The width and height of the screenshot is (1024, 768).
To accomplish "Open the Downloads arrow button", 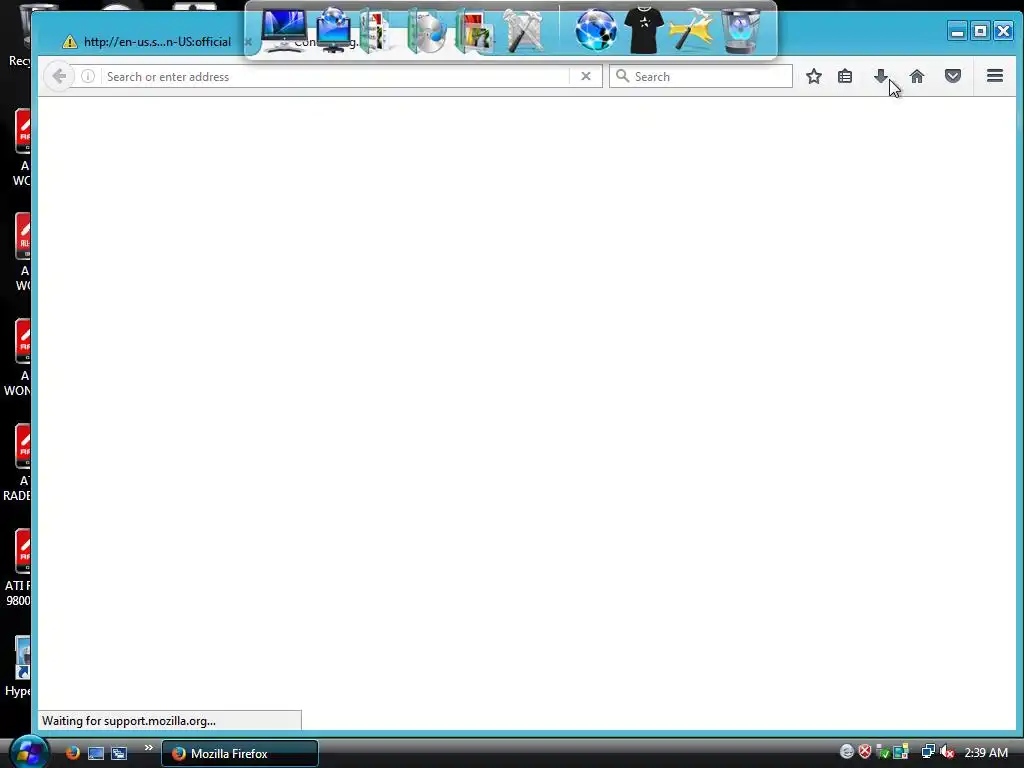I will (x=881, y=76).
